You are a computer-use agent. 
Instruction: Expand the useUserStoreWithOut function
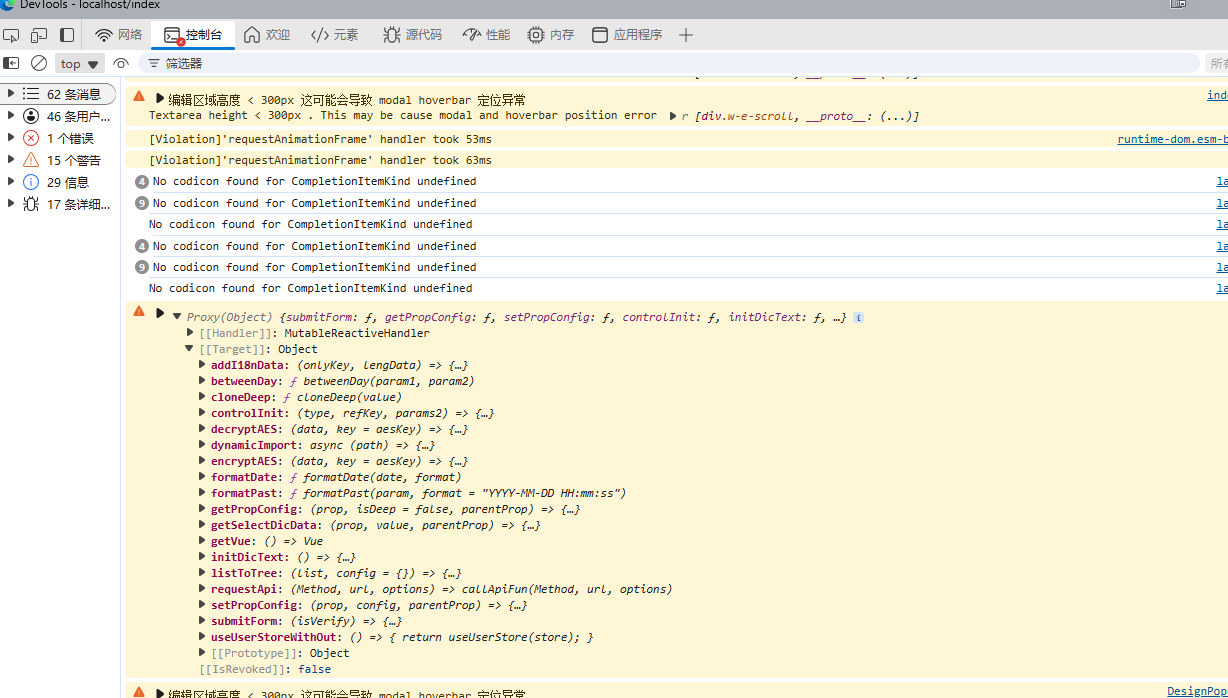203,637
